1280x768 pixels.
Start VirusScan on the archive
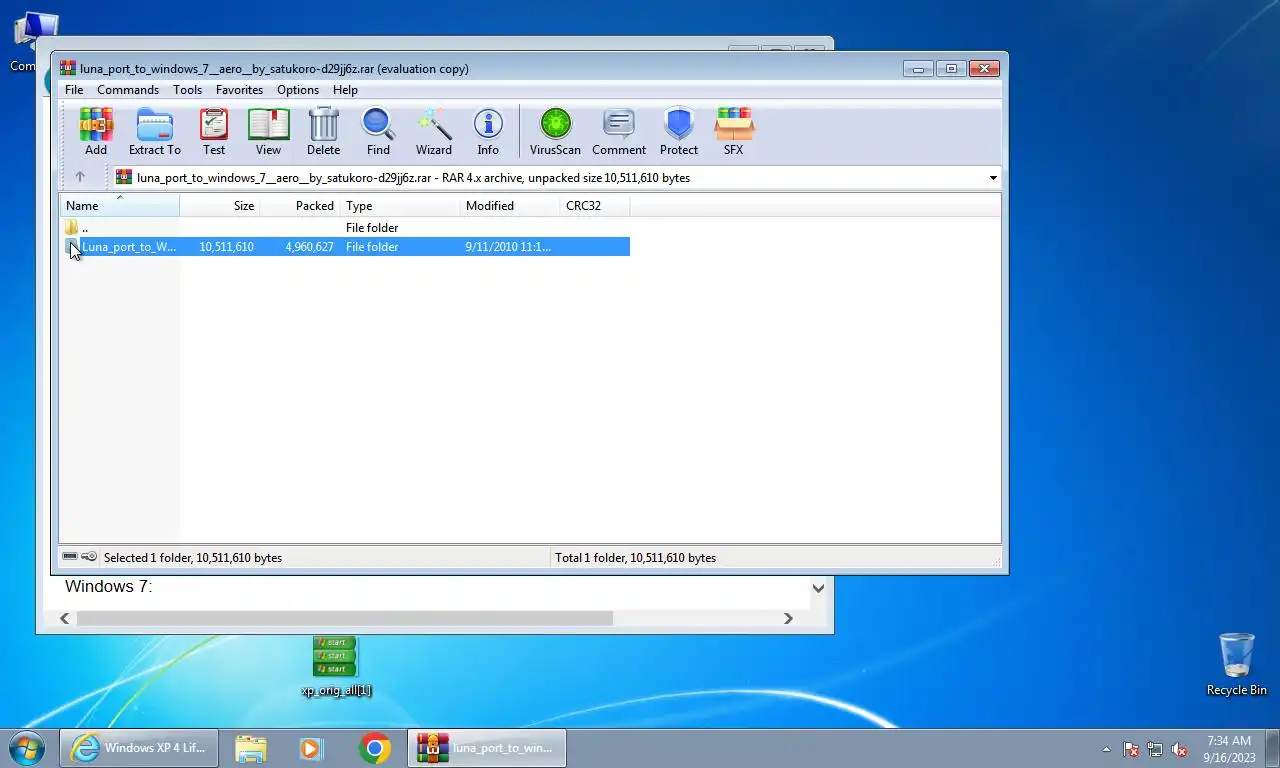[x=555, y=132]
